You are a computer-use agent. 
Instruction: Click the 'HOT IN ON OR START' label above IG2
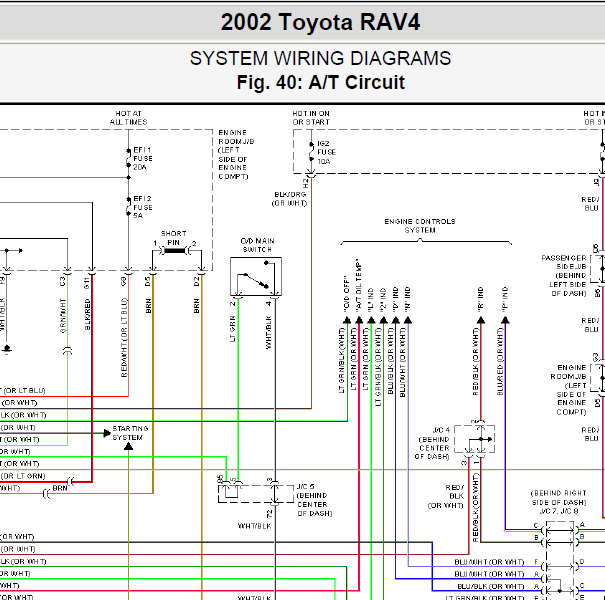(x=311, y=118)
